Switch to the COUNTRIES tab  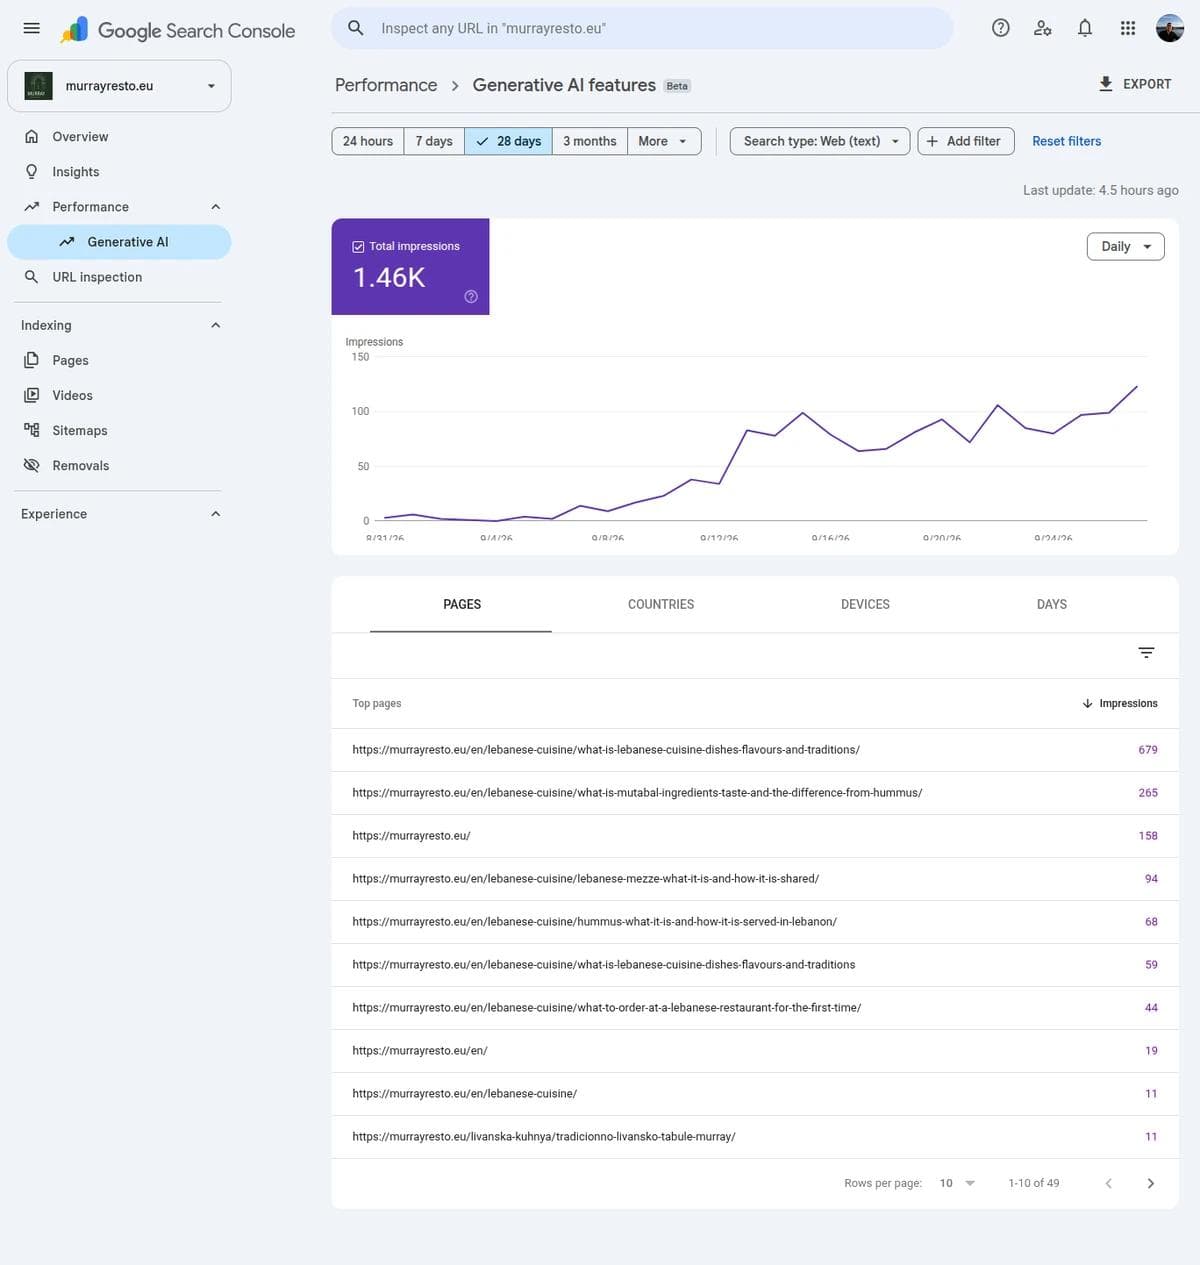pos(661,604)
